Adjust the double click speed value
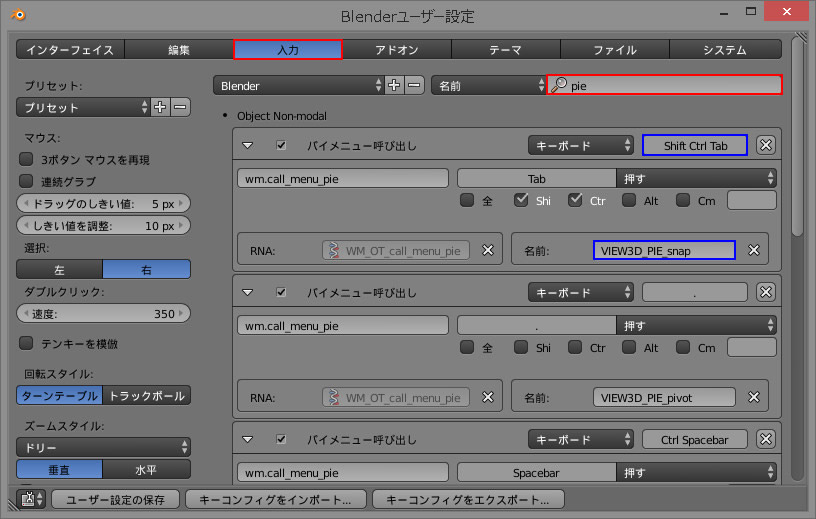Screen dimensions: 816x519 (104, 313)
